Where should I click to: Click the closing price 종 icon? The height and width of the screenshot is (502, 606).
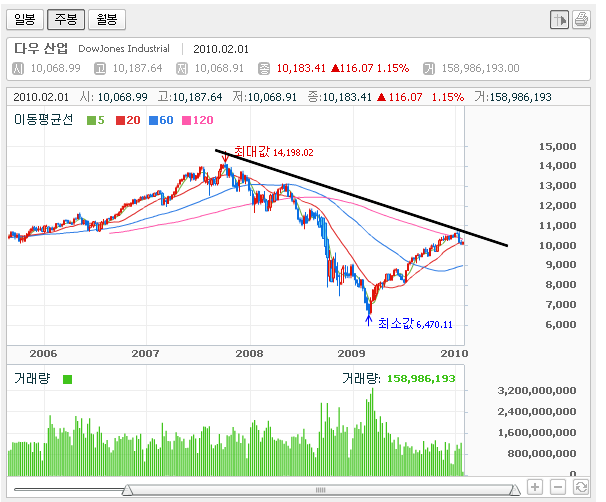tap(264, 69)
